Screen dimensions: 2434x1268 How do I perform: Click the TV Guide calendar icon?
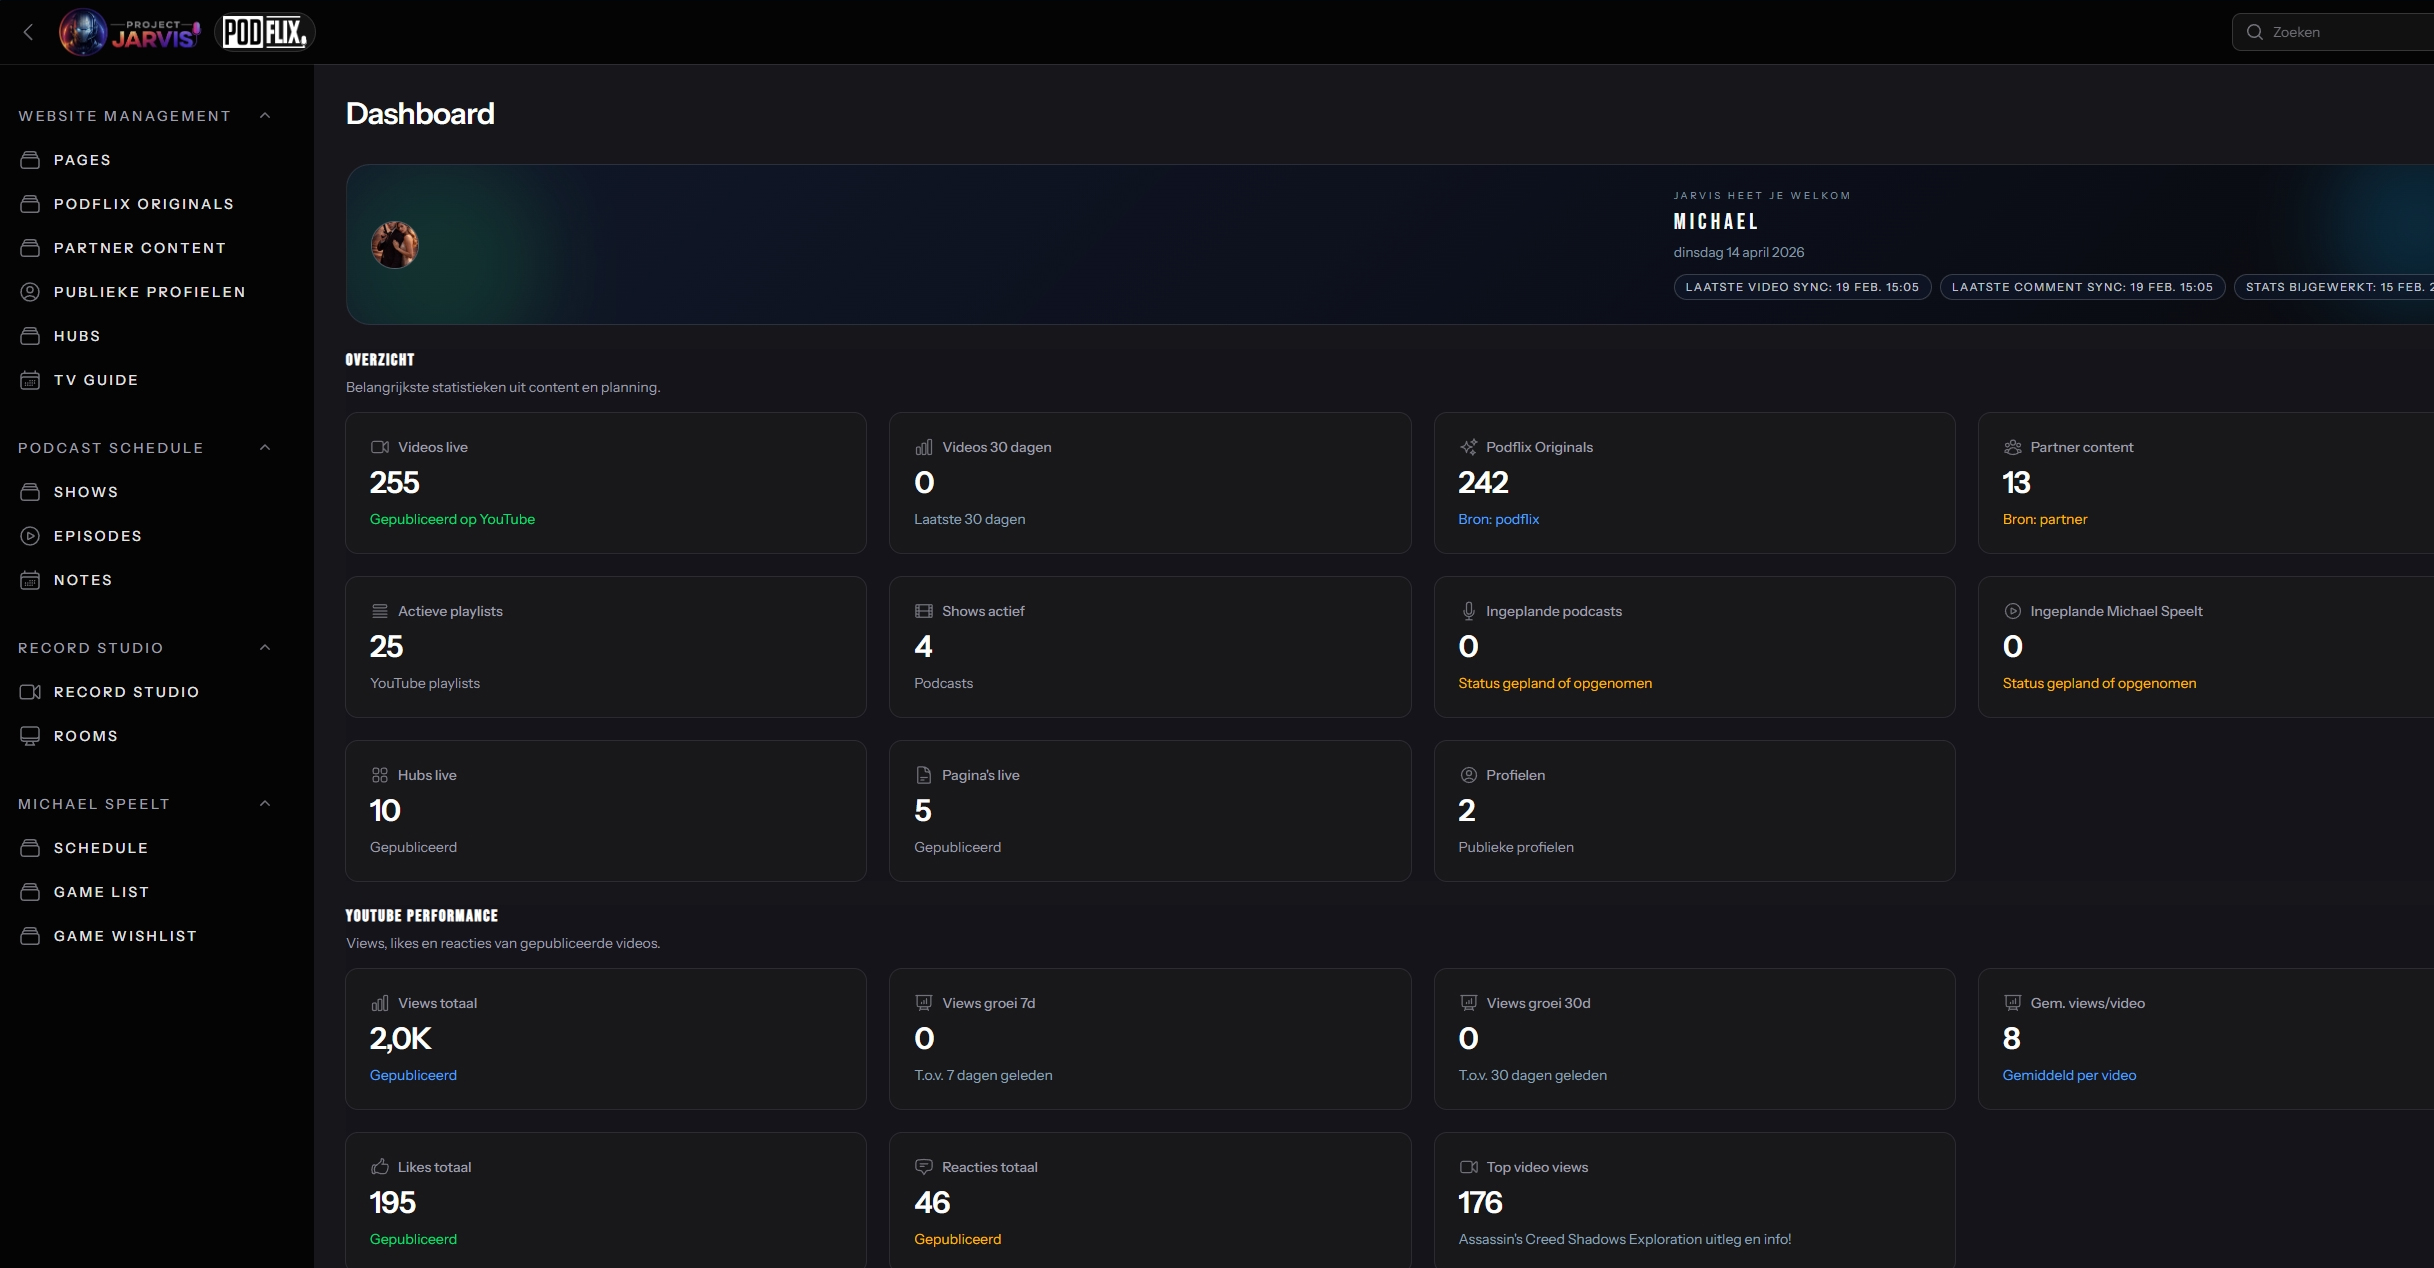click(30, 380)
